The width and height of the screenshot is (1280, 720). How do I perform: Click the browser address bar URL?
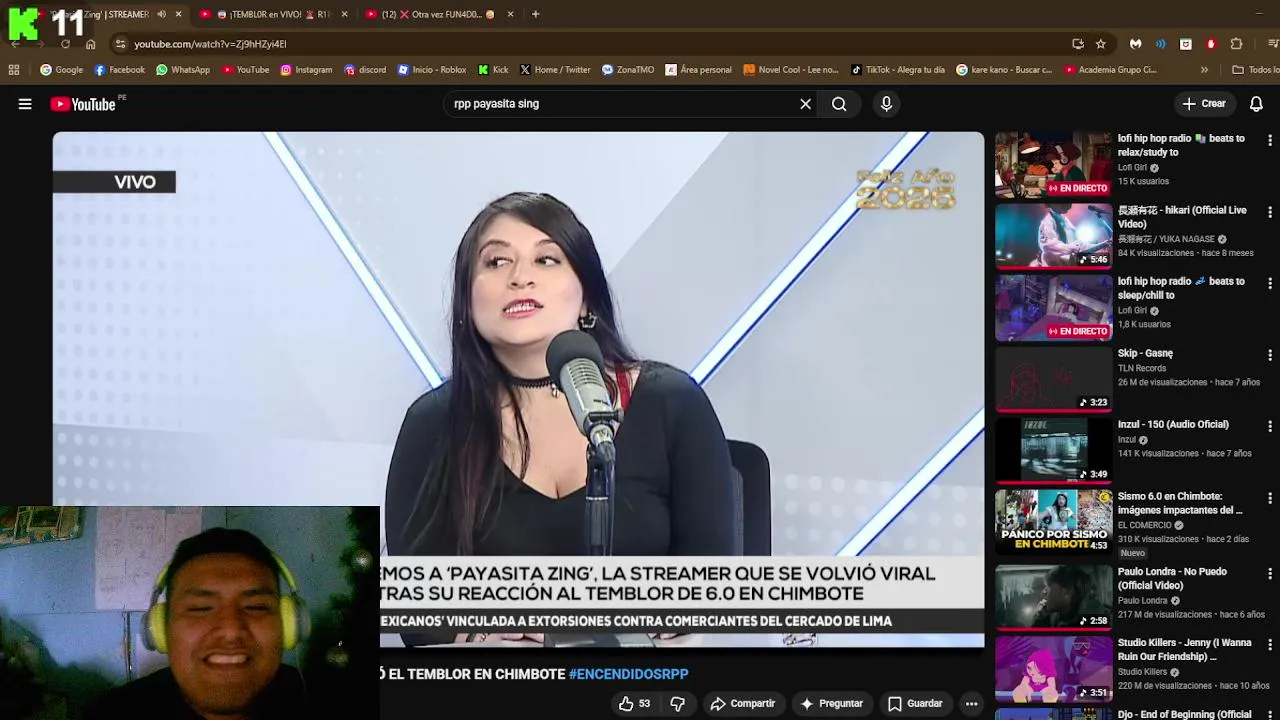click(x=210, y=44)
